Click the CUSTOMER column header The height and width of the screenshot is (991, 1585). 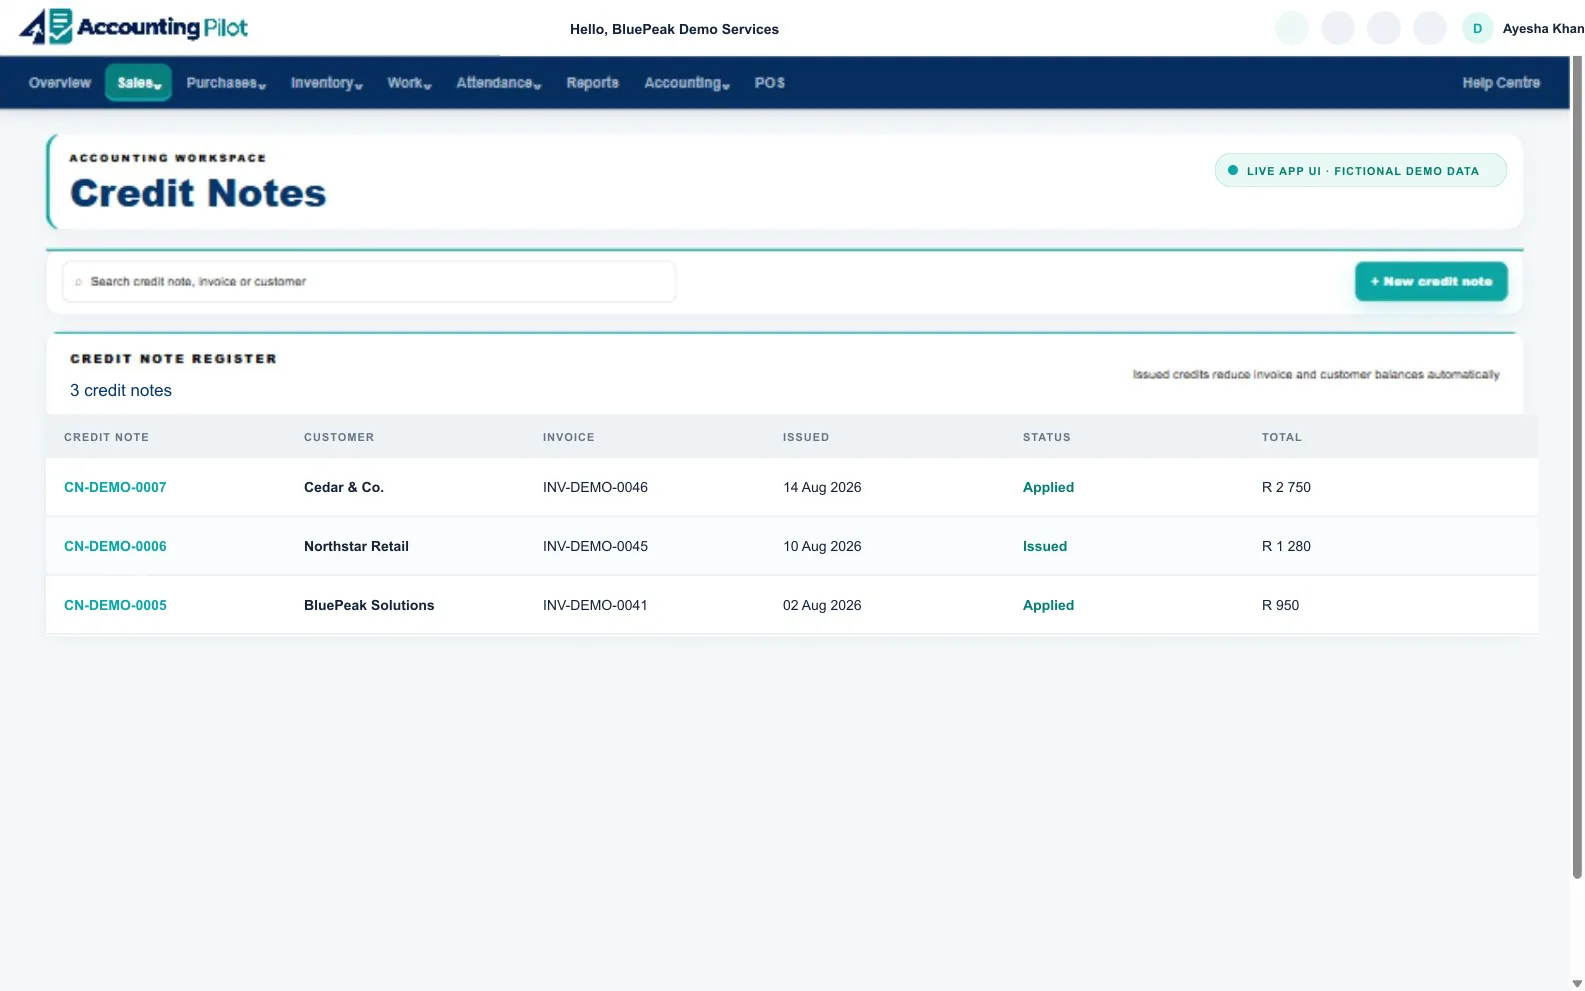click(x=339, y=437)
